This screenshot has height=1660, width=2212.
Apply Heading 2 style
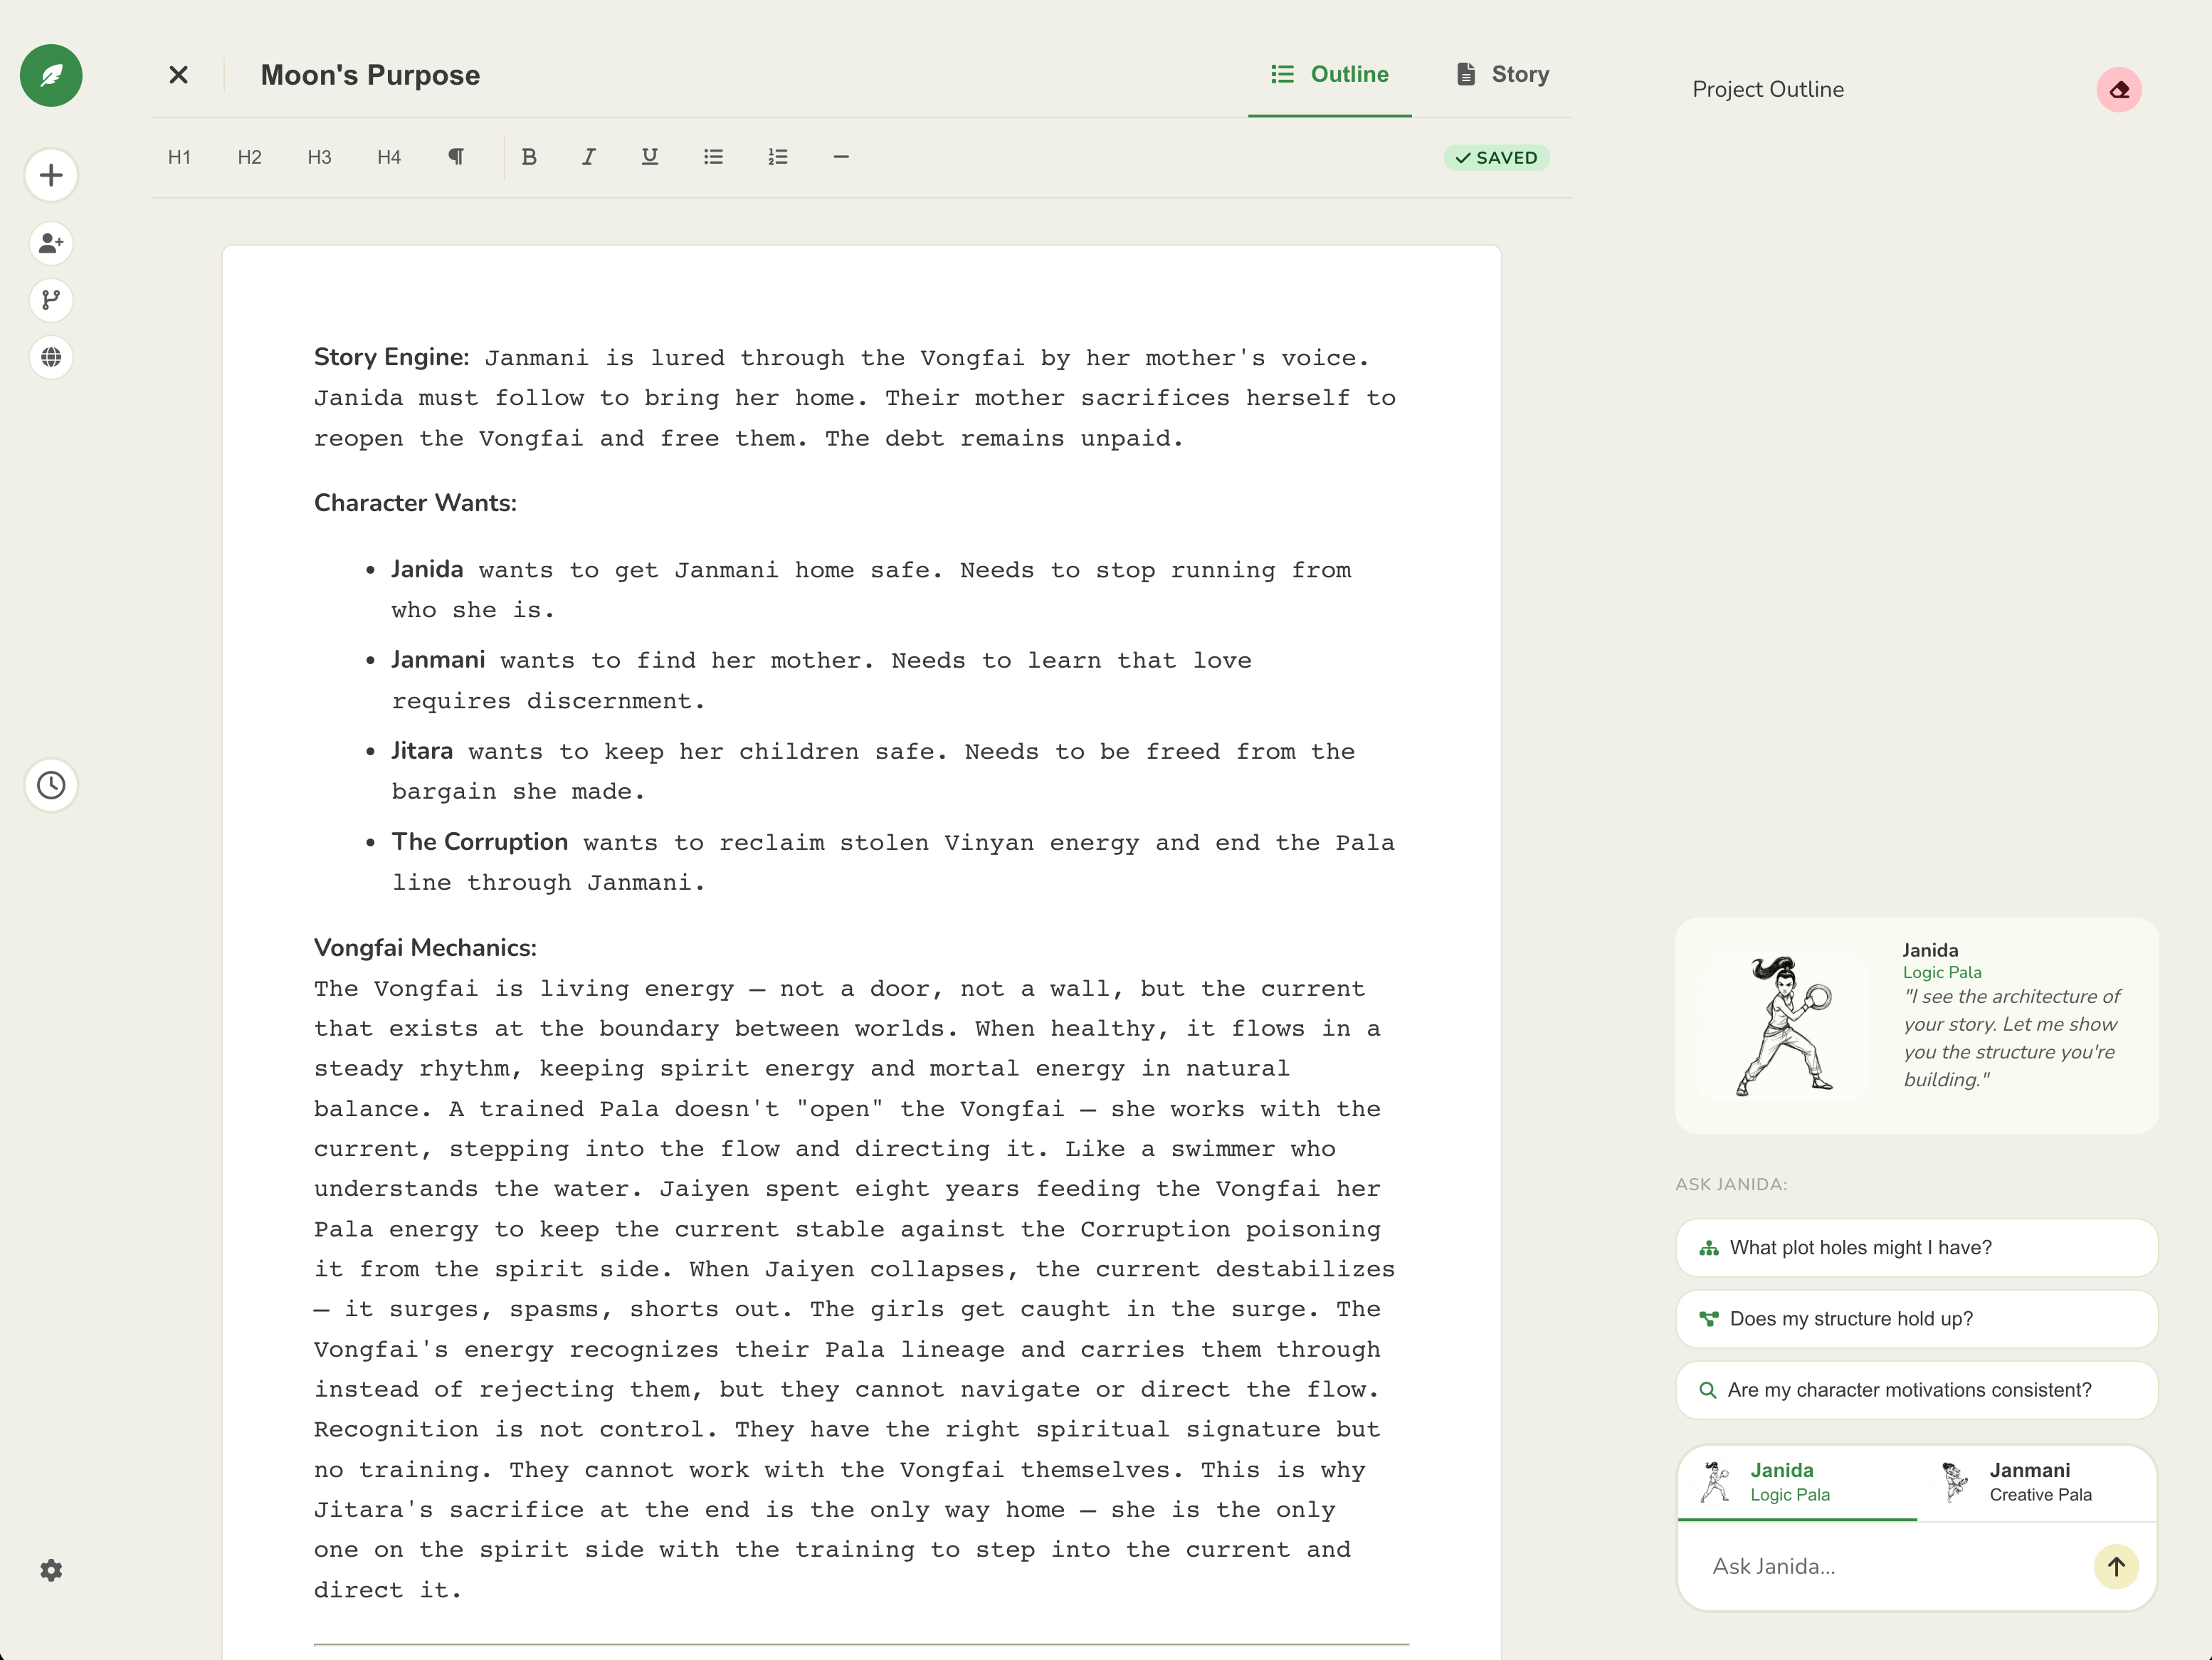point(249,157)
